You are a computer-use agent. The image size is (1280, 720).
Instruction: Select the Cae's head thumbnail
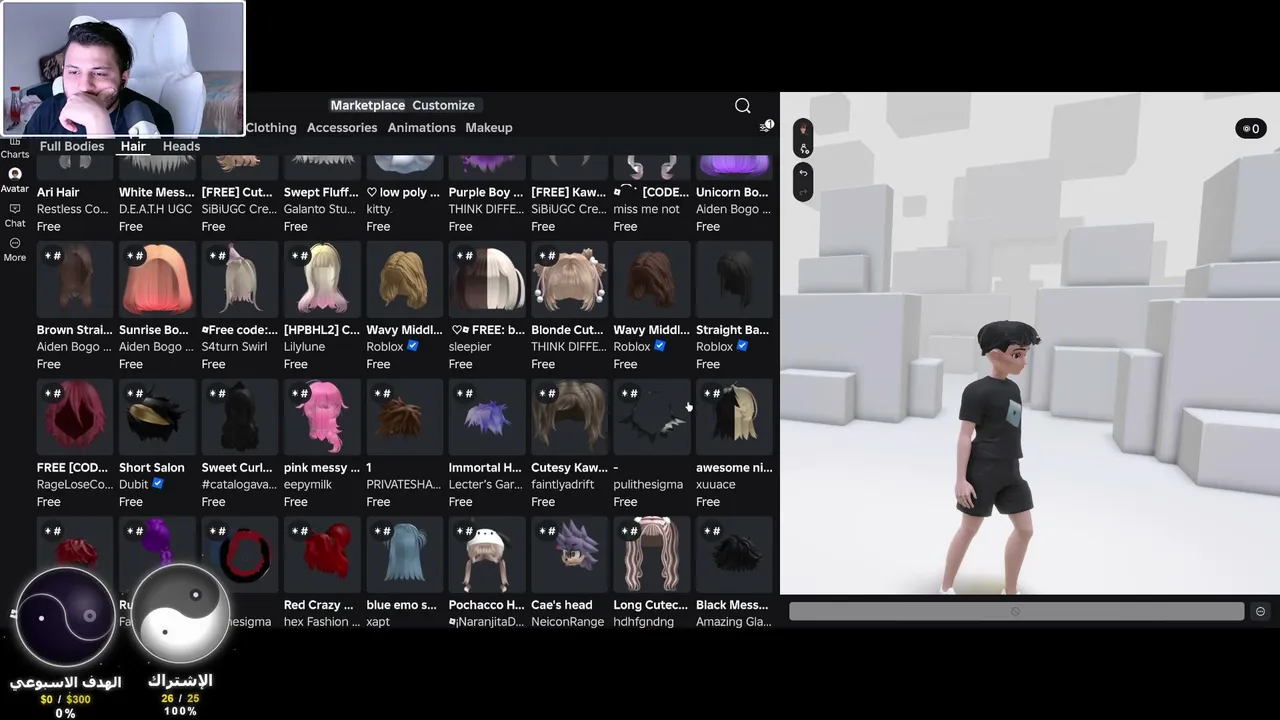tap(569, 555)
